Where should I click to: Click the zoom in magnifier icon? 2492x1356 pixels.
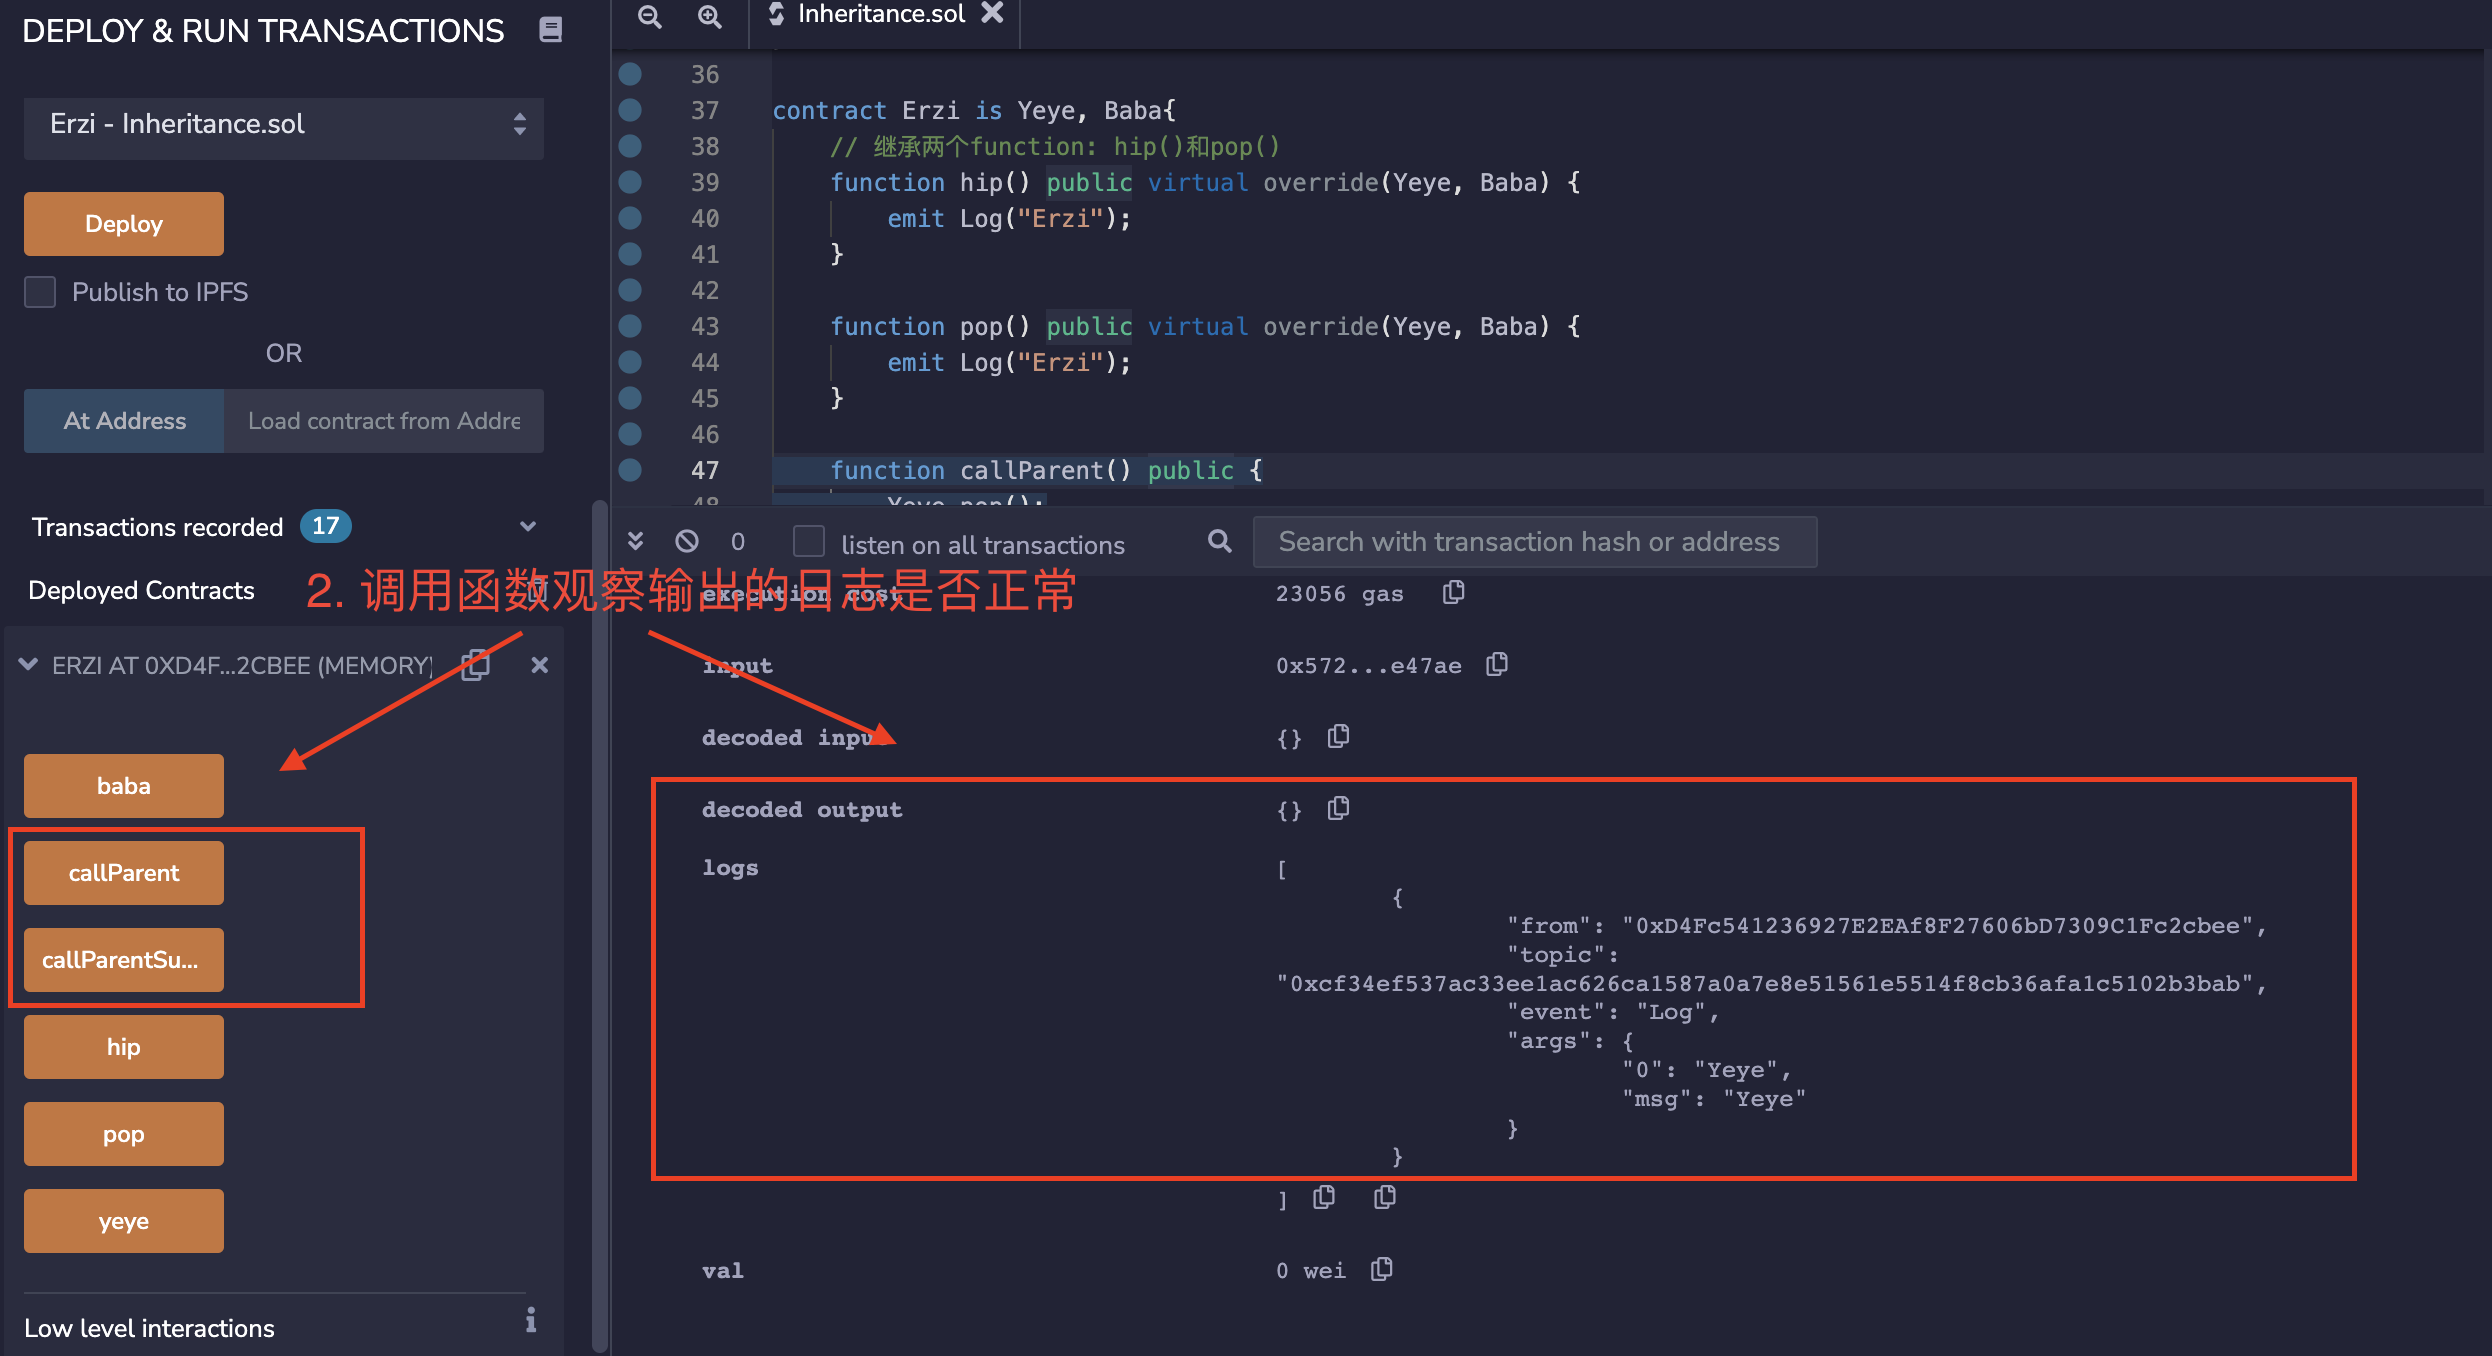[x=709, y=16]
